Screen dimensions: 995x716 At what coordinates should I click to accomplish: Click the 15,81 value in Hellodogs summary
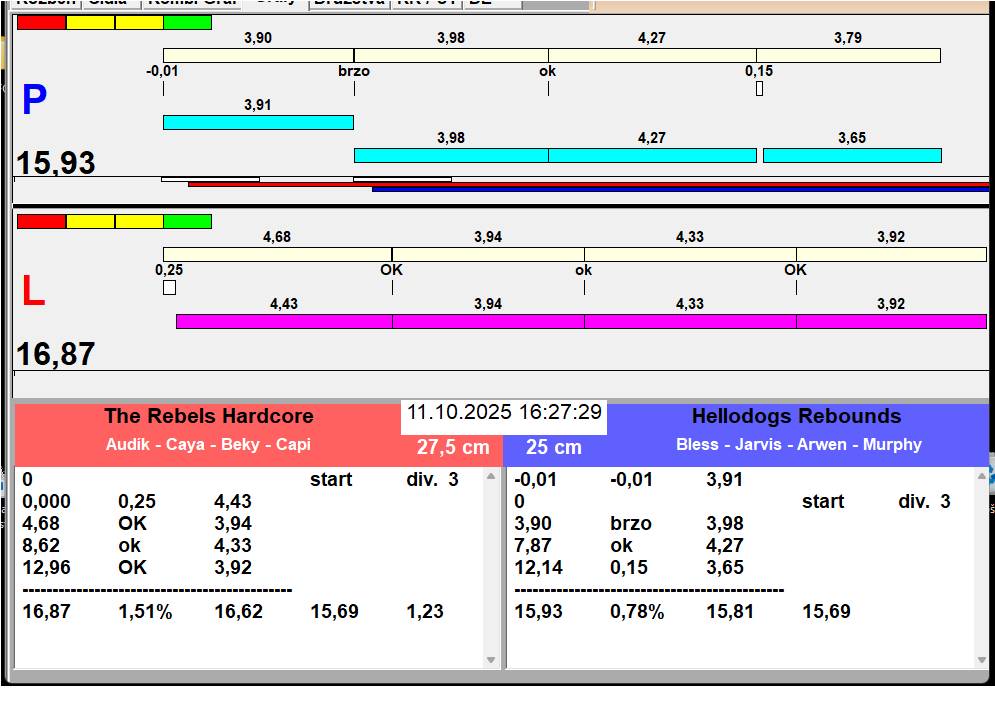pos(730,611)
